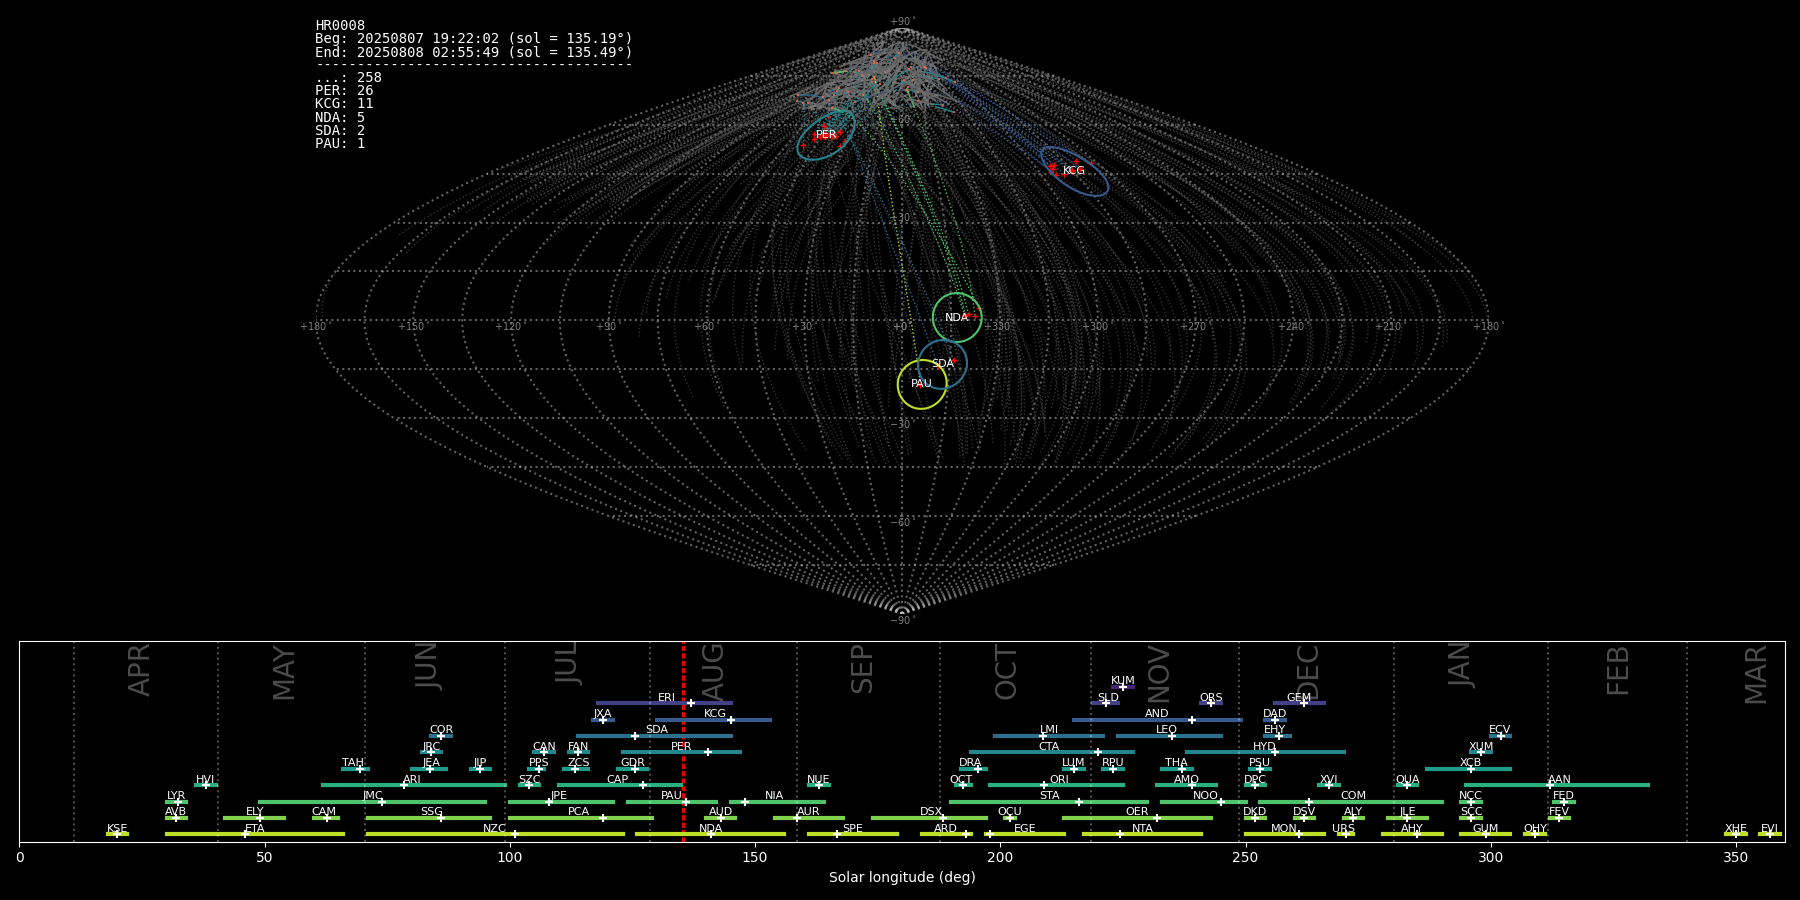The height and width of the screenshot is (900, 1800).
Task: Select the PER radiant label on the sky map
Action: pyautogui.click(x=826, y=135)
